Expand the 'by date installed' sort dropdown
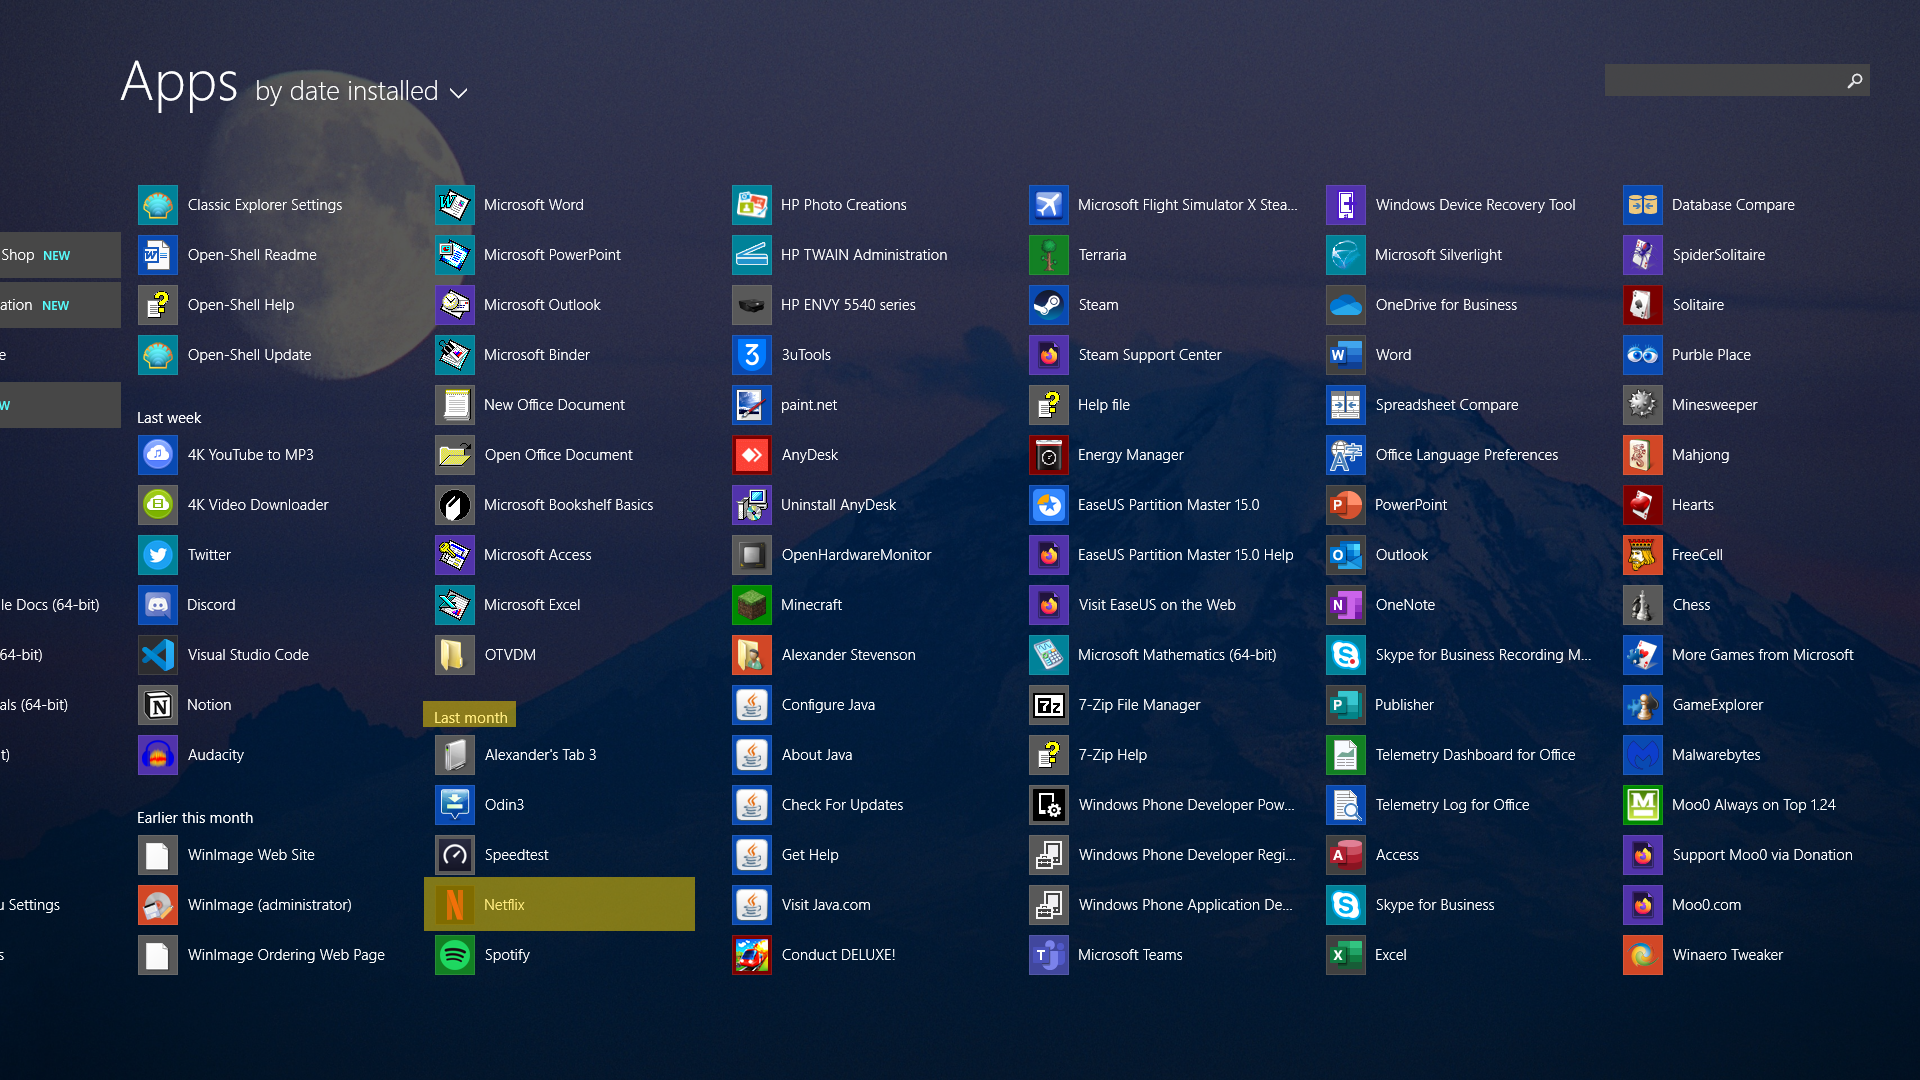The image size is (1920, 1080). [x=347, y=91]
